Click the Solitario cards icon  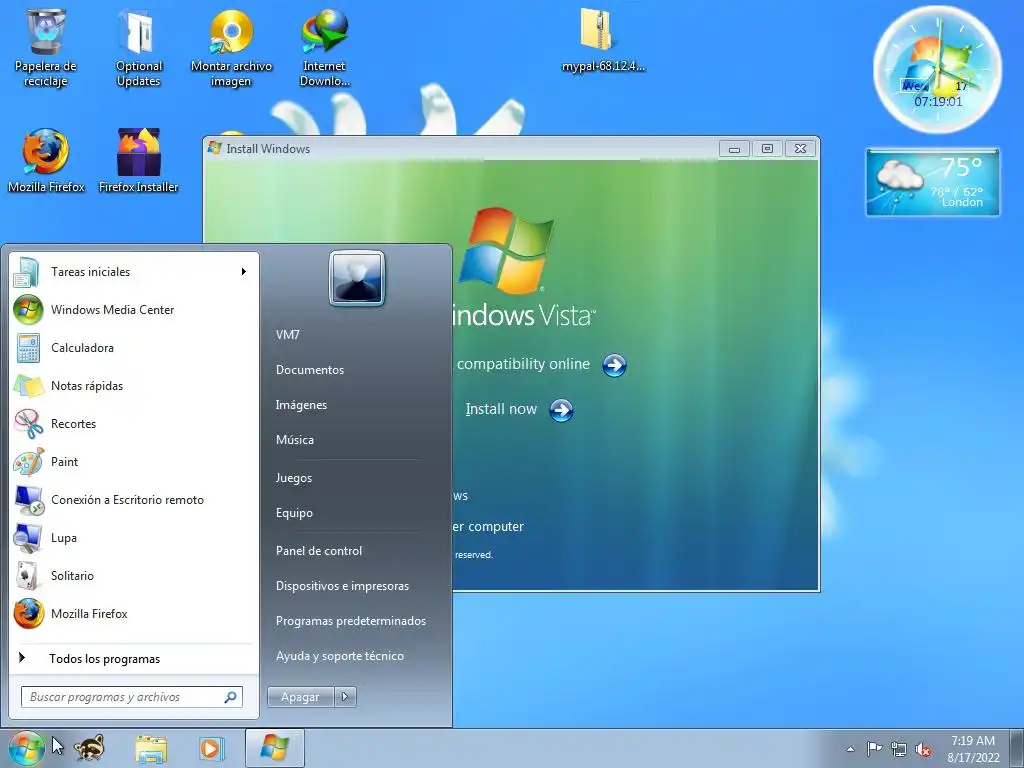point(27,575)
